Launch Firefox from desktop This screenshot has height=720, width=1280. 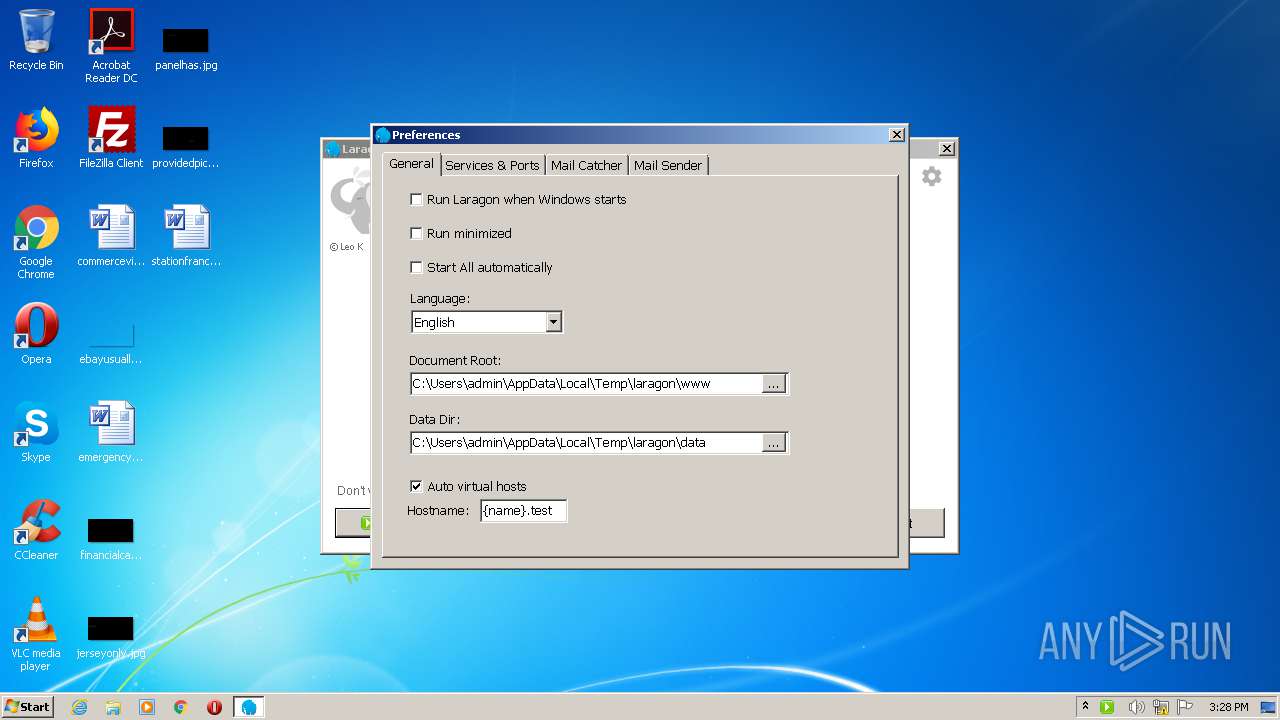point(36,137)
